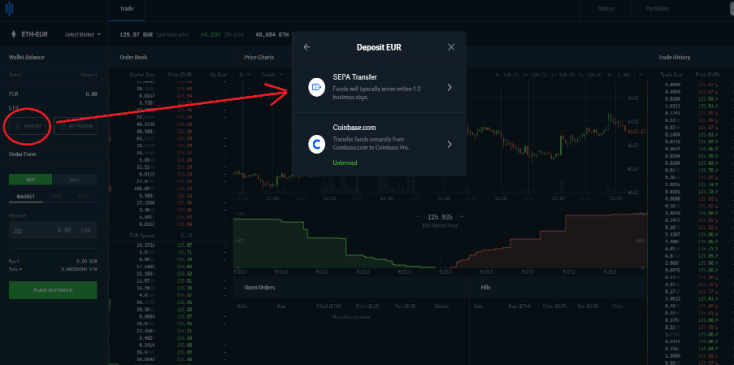Image resolution: width=734 pixels, height=365 pixels.
Task: Click the Deposit button
Action: point(29,126)
